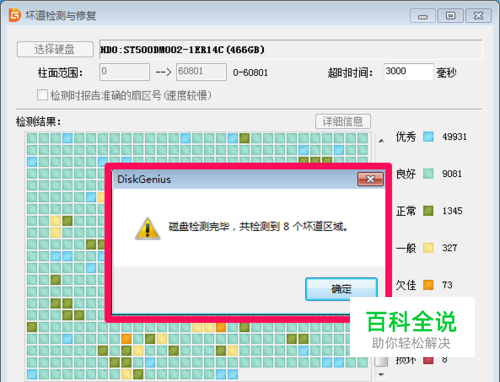Screen dimensions: 500x382
Task: Click the timeout field showing 3000
Action: pyautogui.click(x=408, y=71)
